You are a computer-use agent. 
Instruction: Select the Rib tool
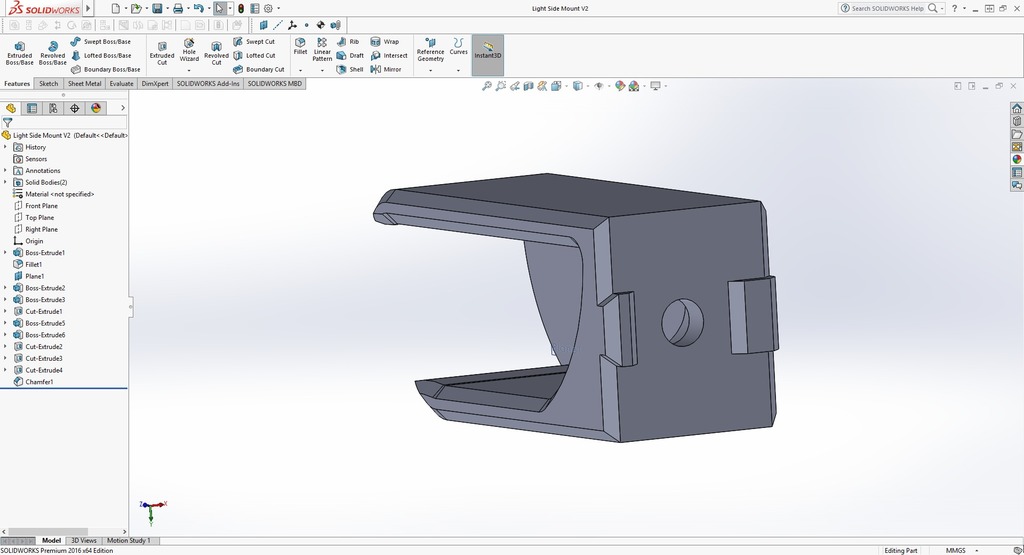point(347,41)
